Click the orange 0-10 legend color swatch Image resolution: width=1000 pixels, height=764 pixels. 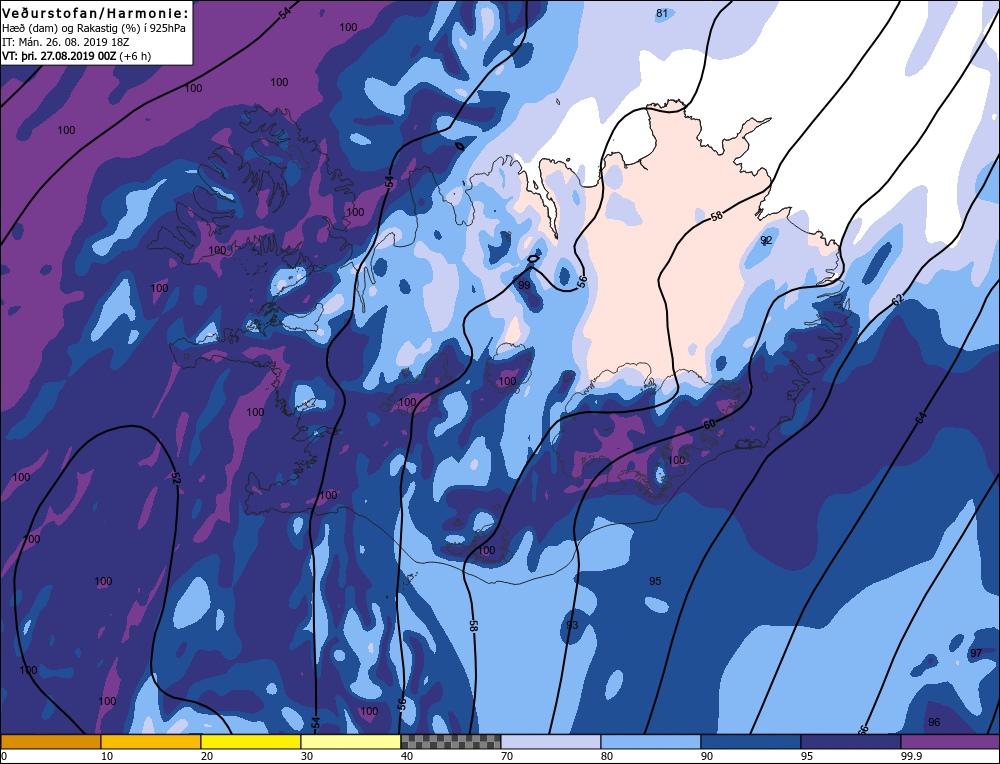pos(50,742)
